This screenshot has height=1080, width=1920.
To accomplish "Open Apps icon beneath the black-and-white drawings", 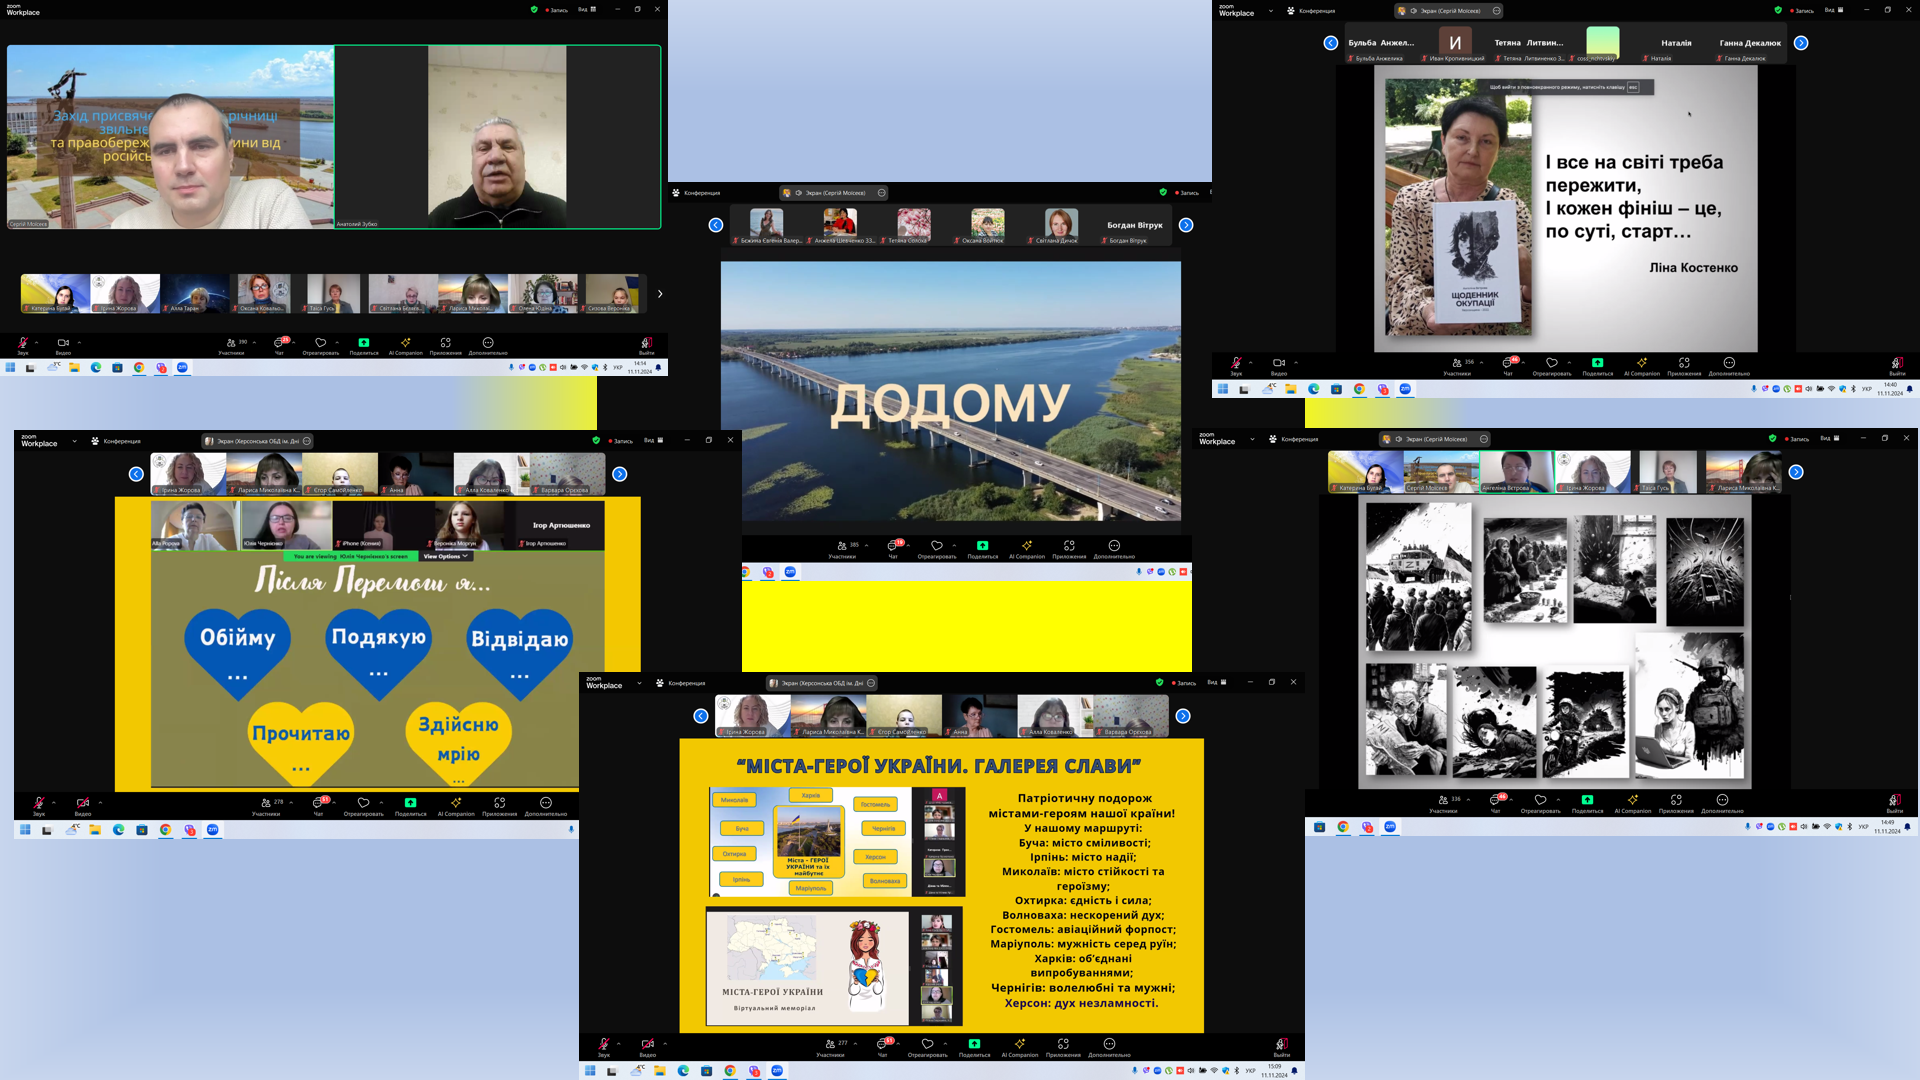I will coord(1676,802).
